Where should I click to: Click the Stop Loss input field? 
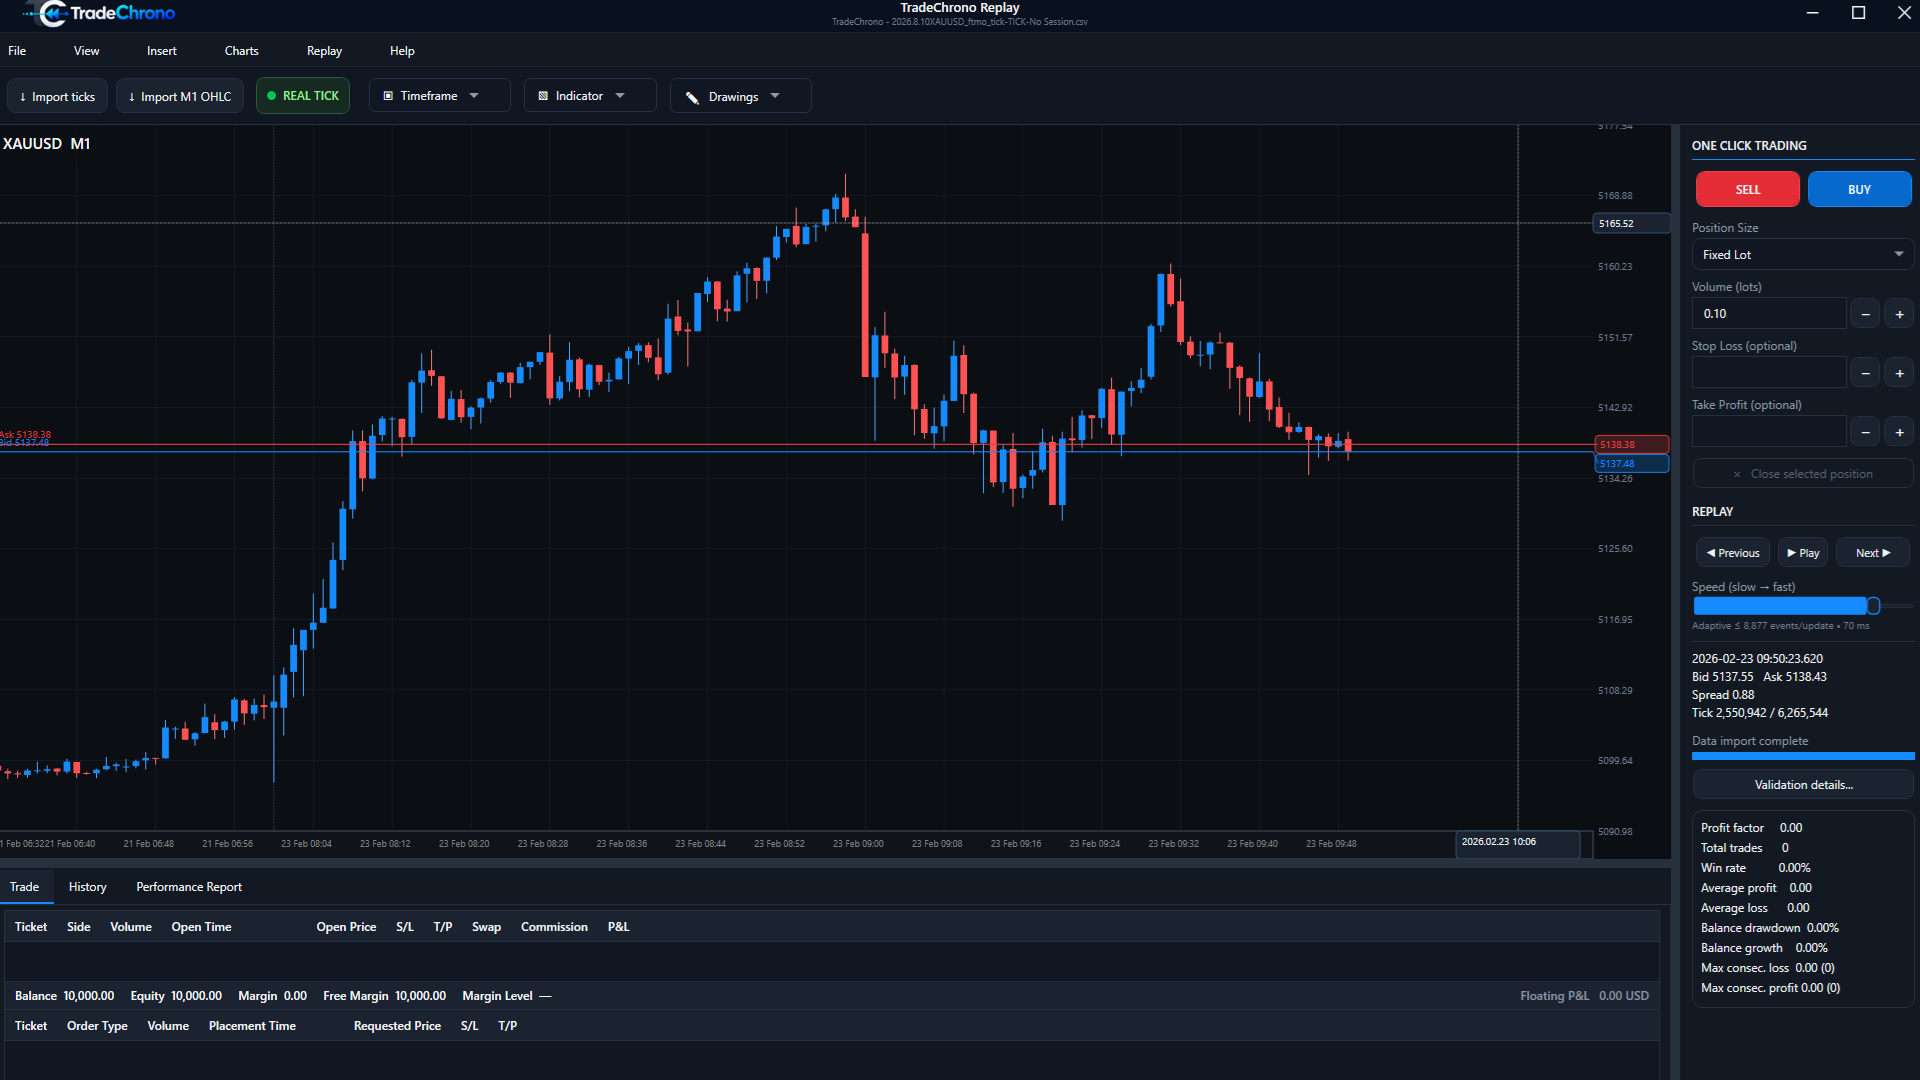(1769, 373)
